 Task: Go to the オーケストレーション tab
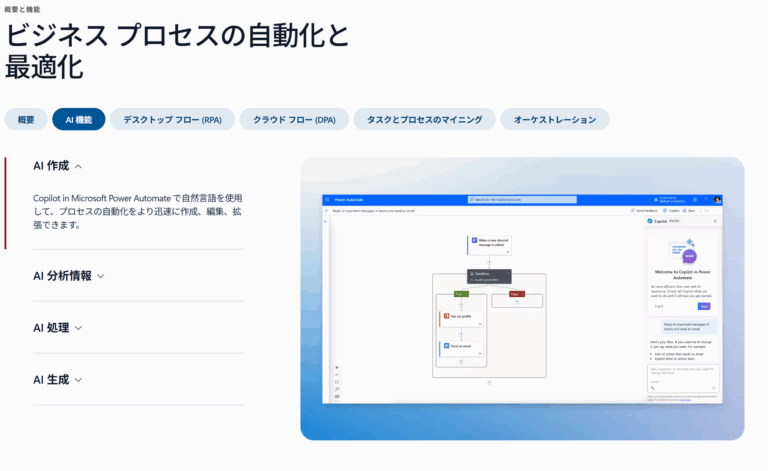click(x=555, y=119)
